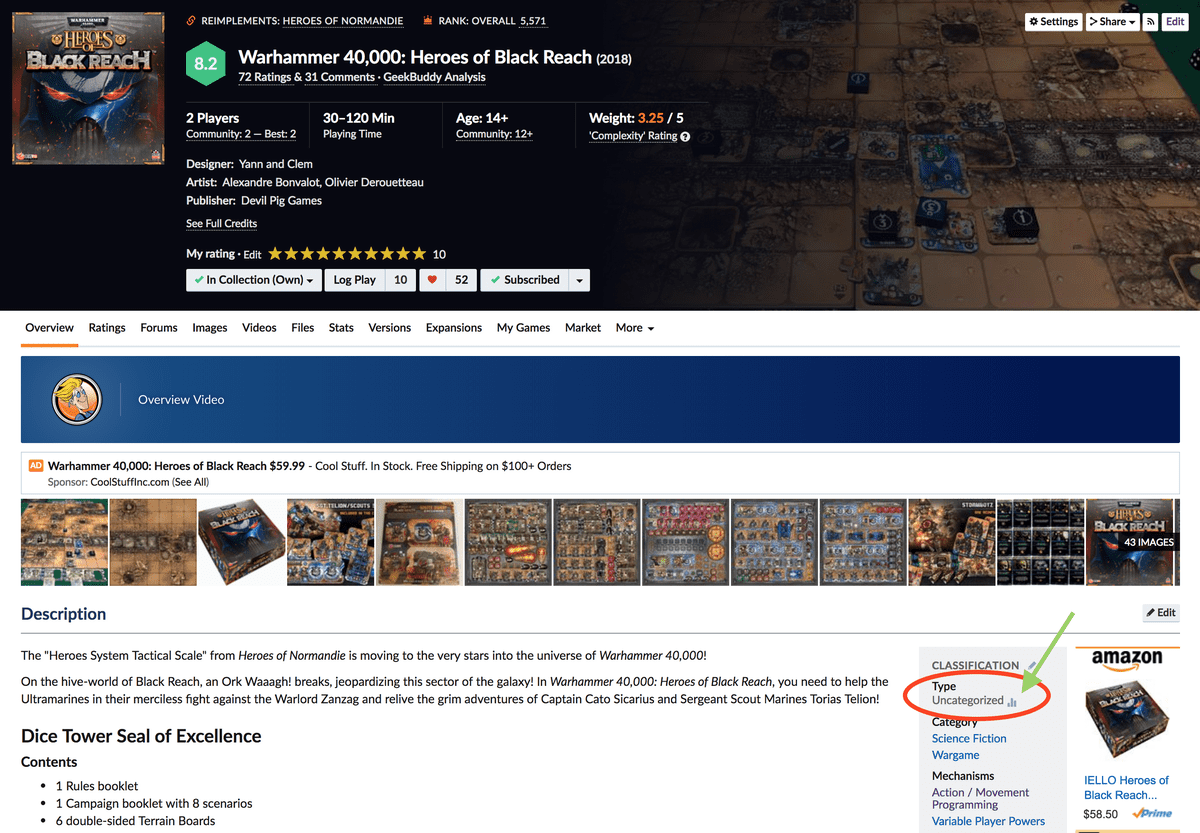Image resolution: width=1200 pixels, height=833 pixels.
Task: Select the Overview tab
Action: pyautogui.click(x=50, y=328)
